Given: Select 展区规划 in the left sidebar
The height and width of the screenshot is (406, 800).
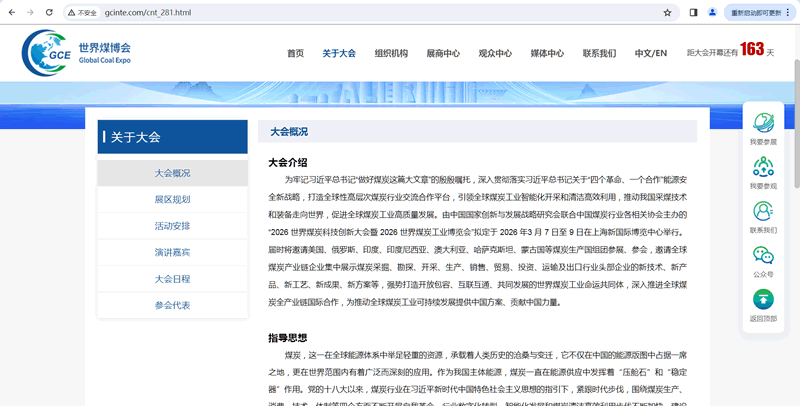Looking at the screenshot, I should (x=172, y=199).
